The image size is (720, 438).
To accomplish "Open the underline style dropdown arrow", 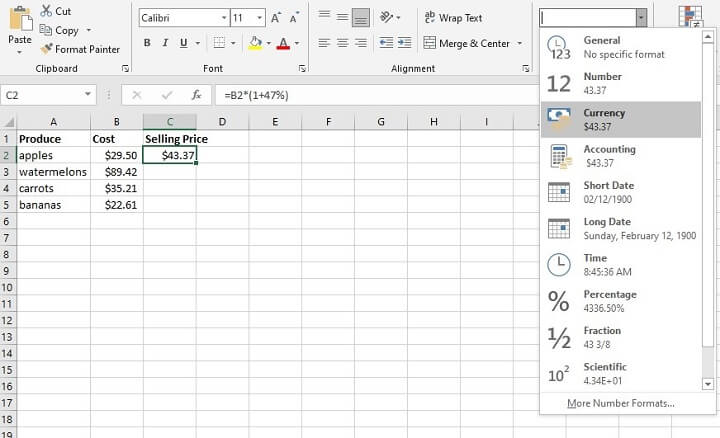I will (198, 44).
